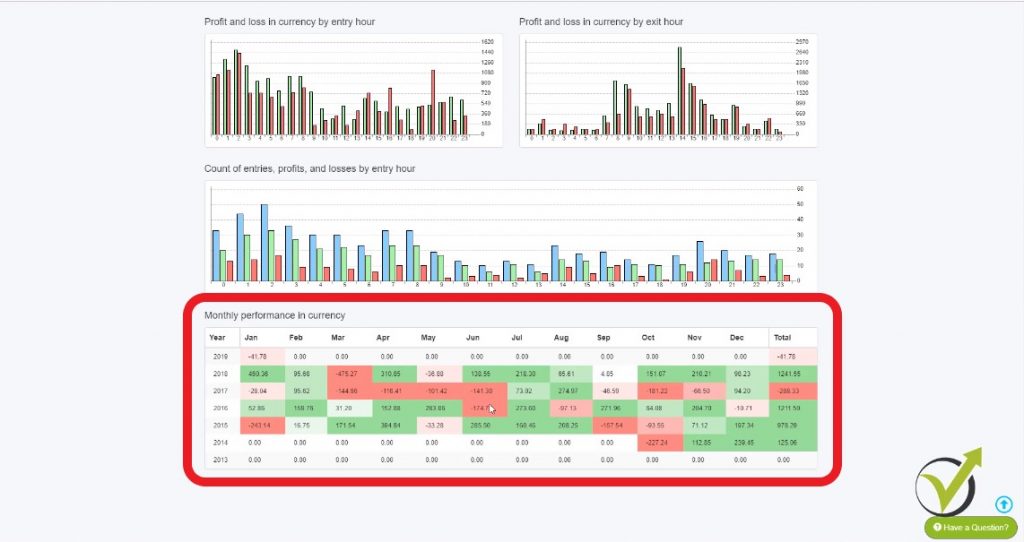Select the 2018 row year label
Image resolution: width=1024 pixels, height=542 pixels.
[x=219, y=373]
